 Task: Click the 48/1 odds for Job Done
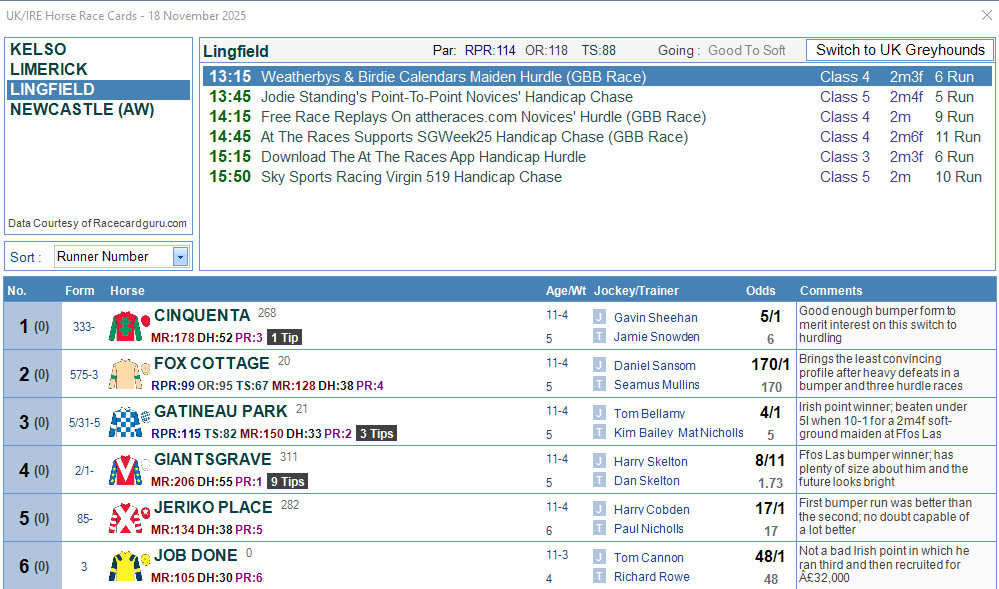coord(770,556)
